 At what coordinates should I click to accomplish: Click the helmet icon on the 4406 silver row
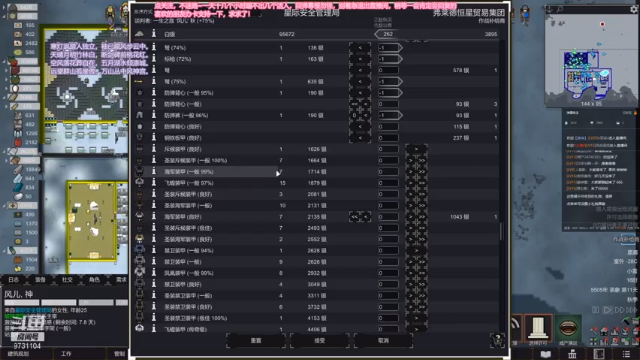(x=140, y=328)
